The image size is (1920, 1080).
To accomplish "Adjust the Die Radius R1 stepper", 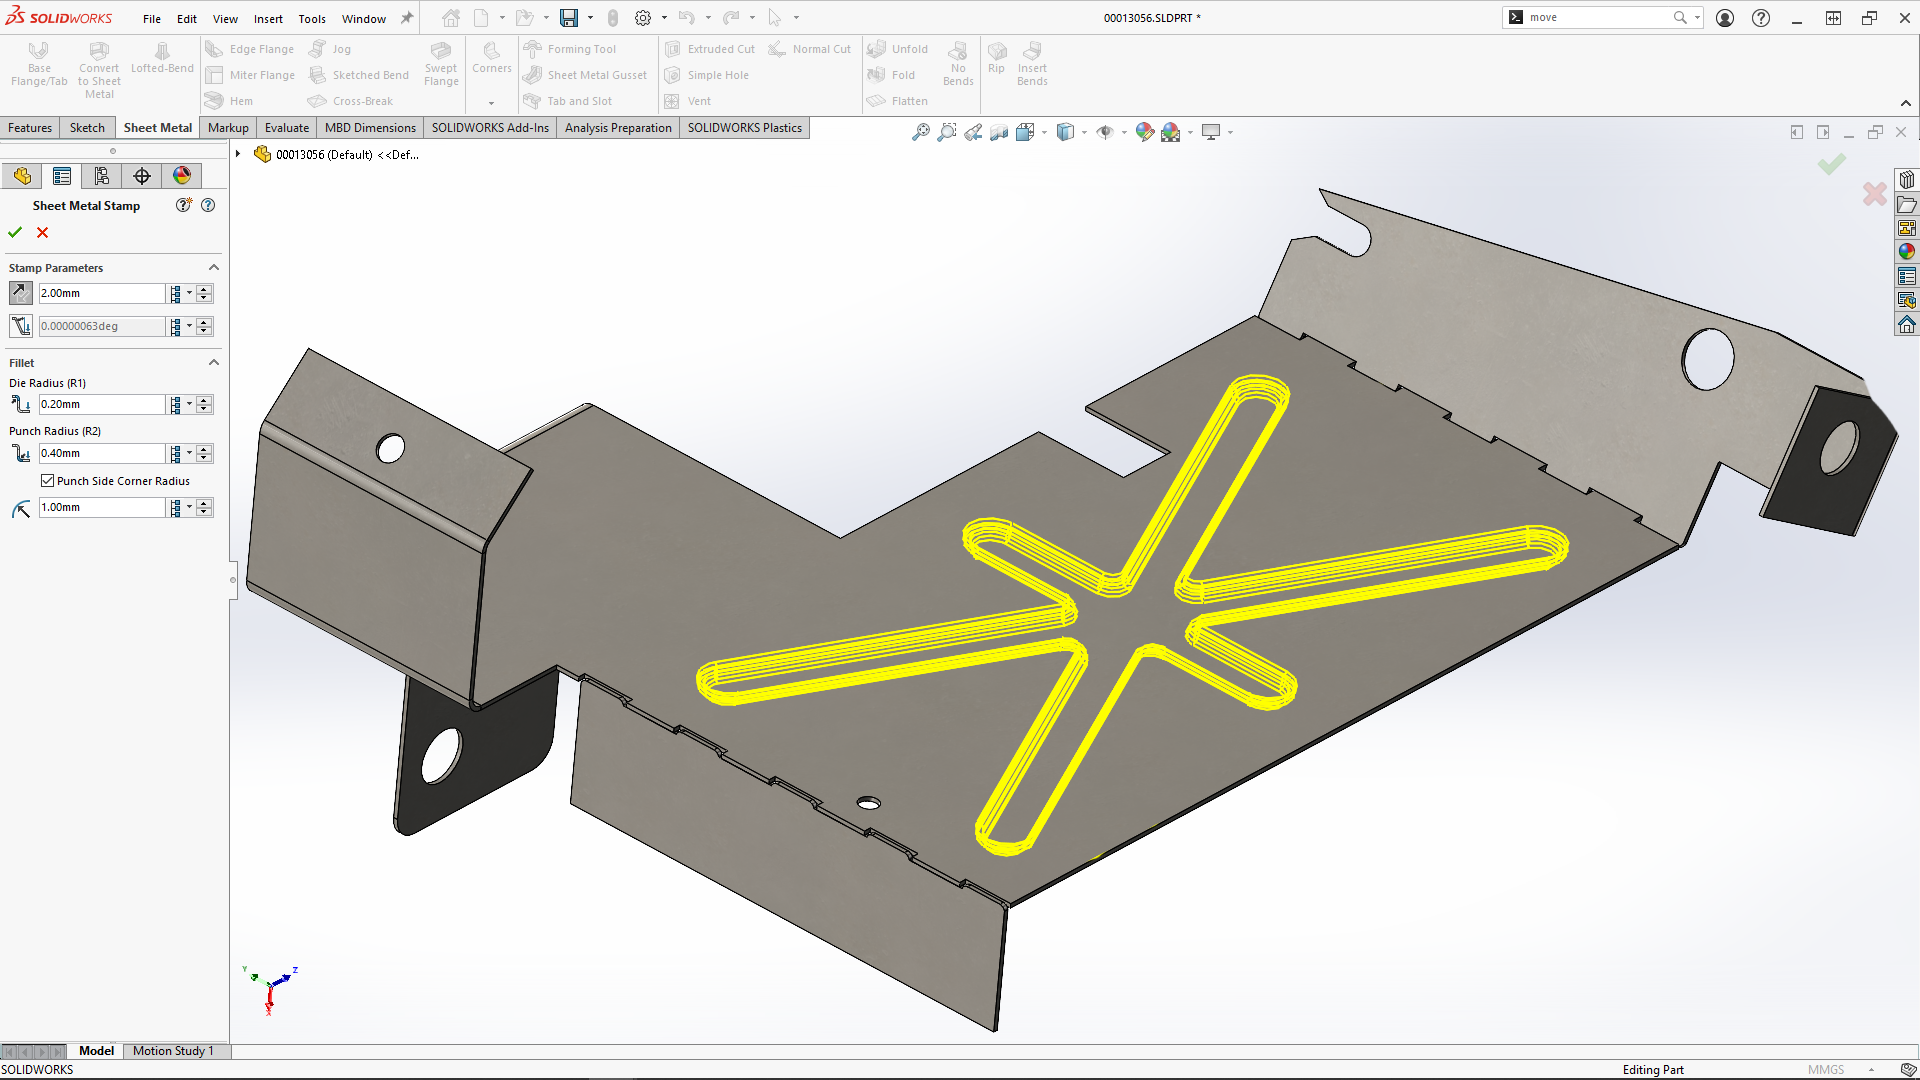I will [204, 404].
